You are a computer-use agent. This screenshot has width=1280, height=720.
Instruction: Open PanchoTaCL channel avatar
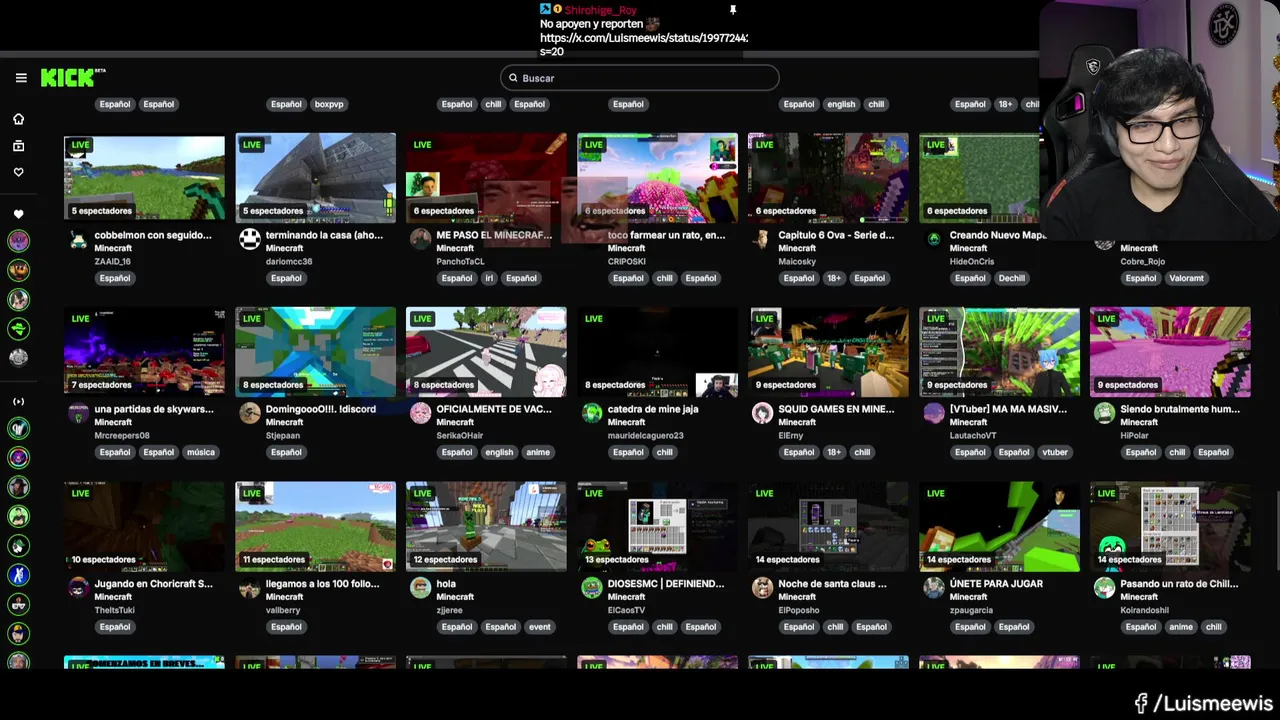point(421,240)
